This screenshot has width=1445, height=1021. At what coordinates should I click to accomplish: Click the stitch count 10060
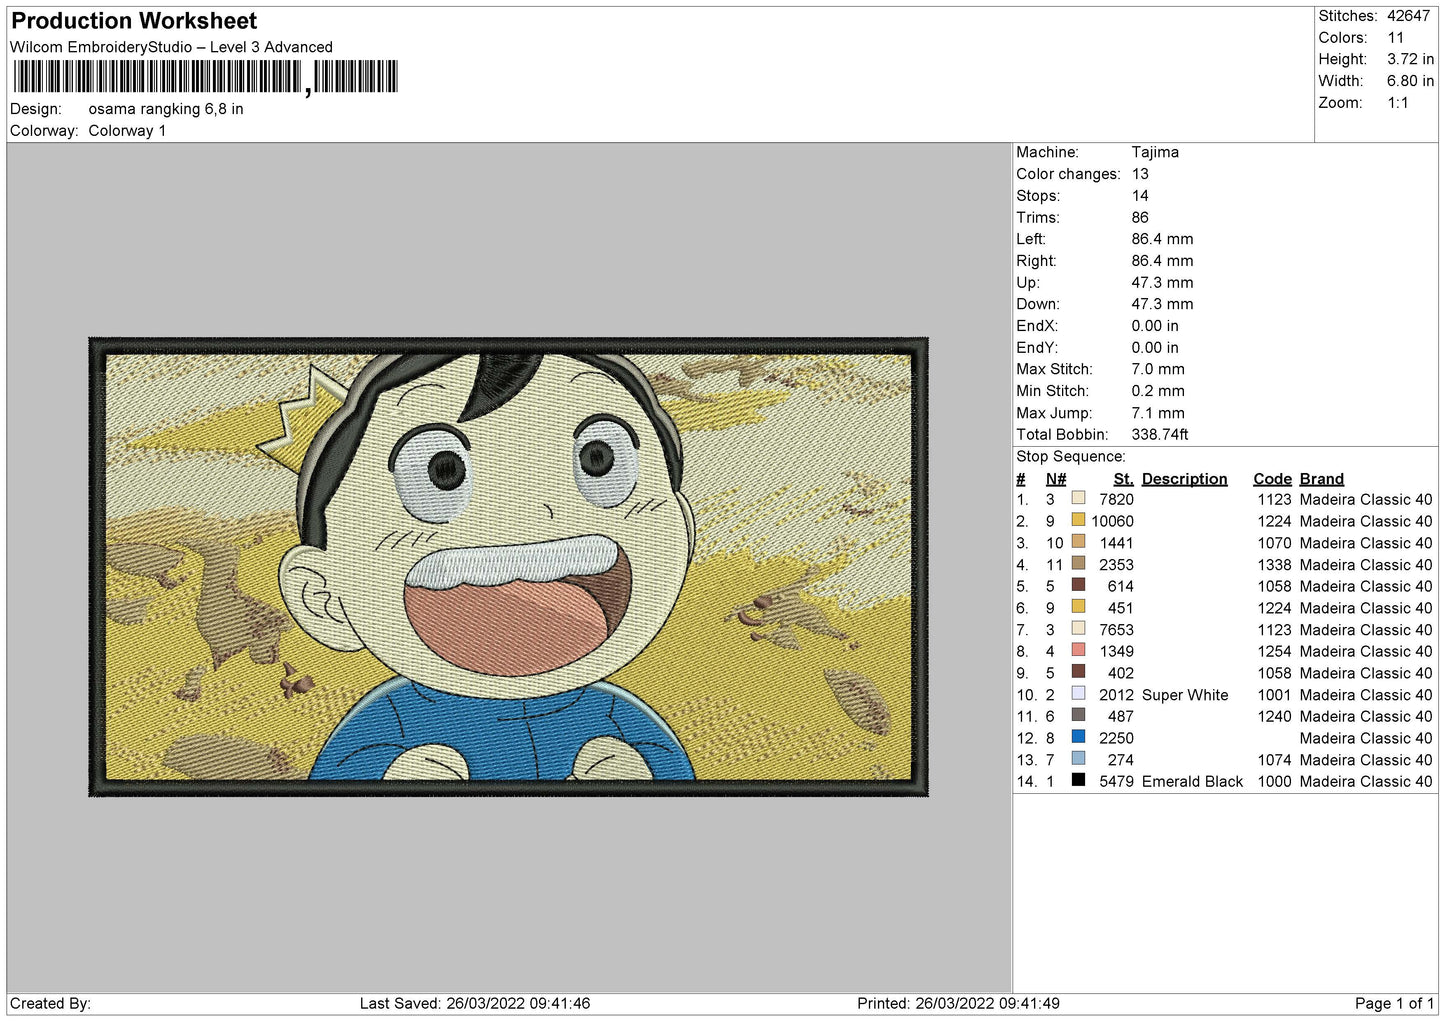pos(1113,521)
